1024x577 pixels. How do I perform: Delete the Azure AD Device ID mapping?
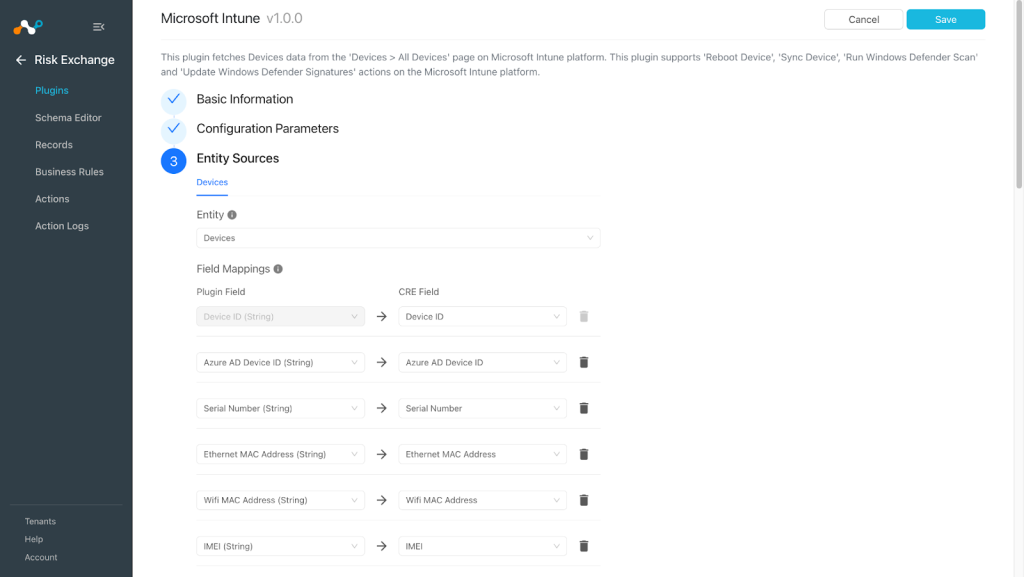[x=584, y=362]
